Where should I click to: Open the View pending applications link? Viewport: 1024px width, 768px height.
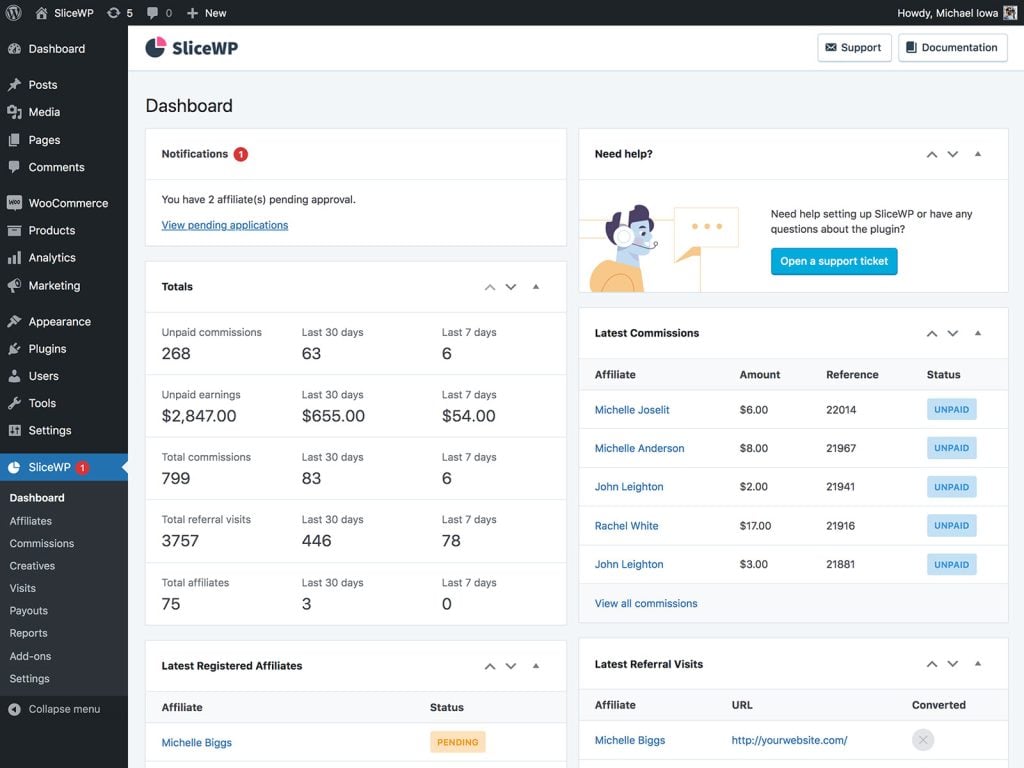[x=225, y=224]
